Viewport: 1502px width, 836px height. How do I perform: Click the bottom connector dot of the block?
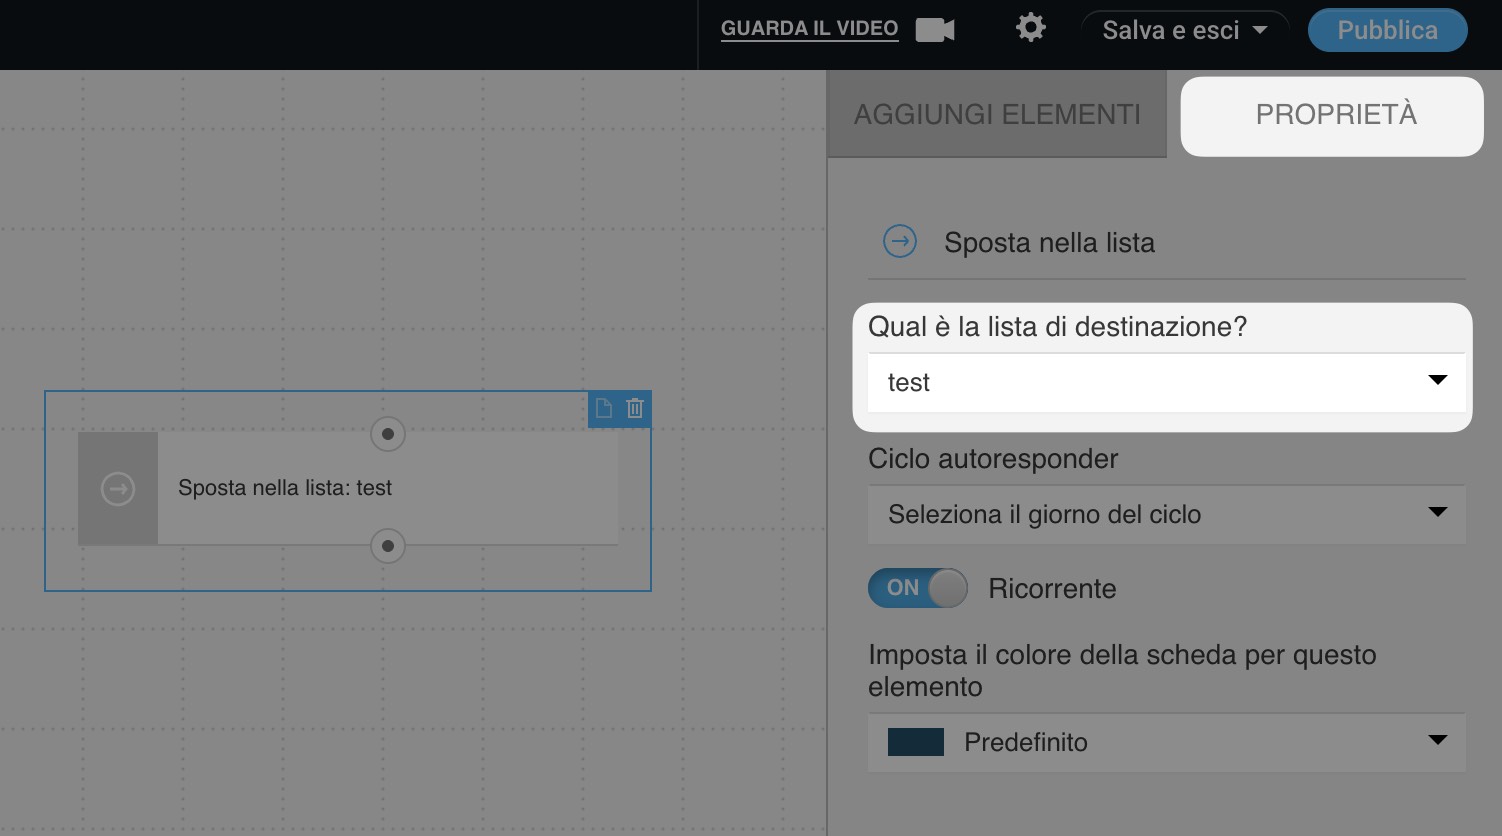(x=388, y=546)
